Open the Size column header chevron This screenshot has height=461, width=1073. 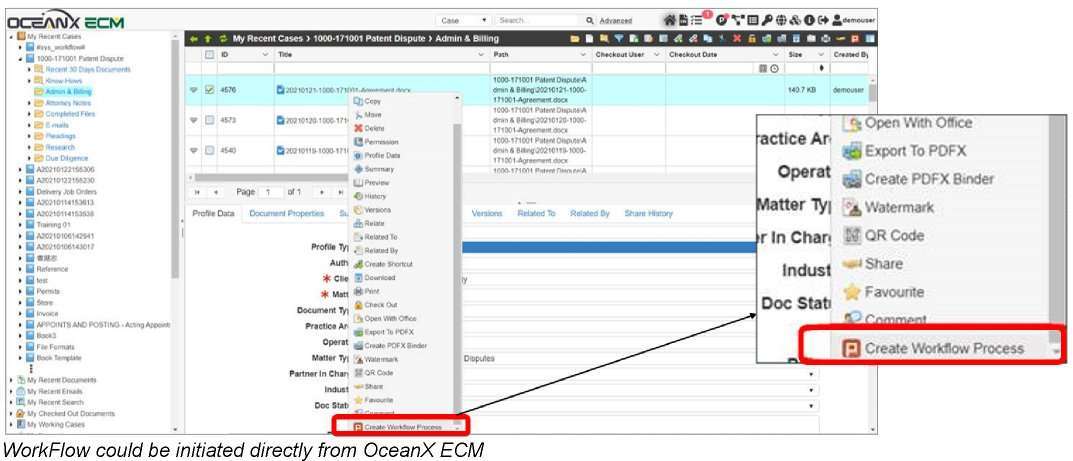(x=820, y=55)
